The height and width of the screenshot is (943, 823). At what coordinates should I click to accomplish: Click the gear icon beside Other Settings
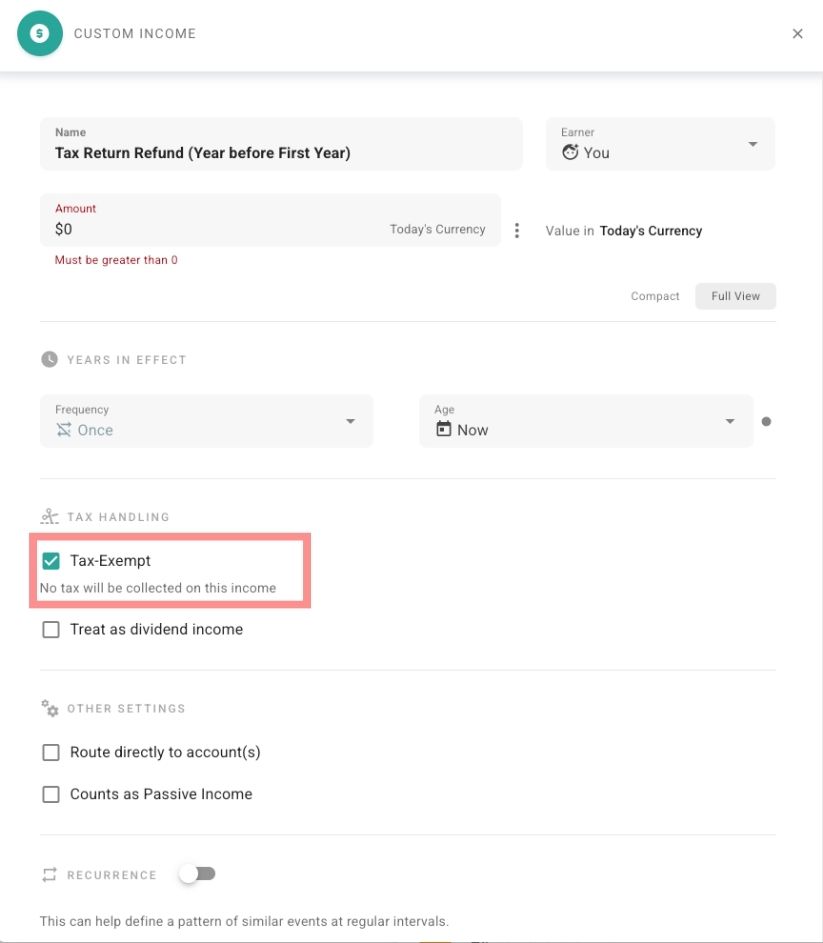pos(48,708)
